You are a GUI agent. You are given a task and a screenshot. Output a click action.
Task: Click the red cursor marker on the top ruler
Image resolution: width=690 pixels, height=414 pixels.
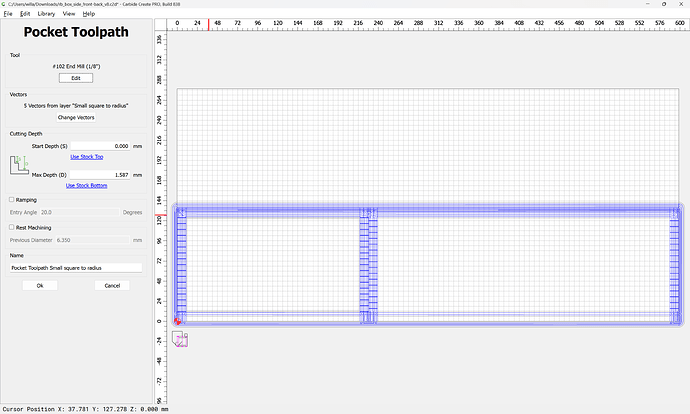208,24
